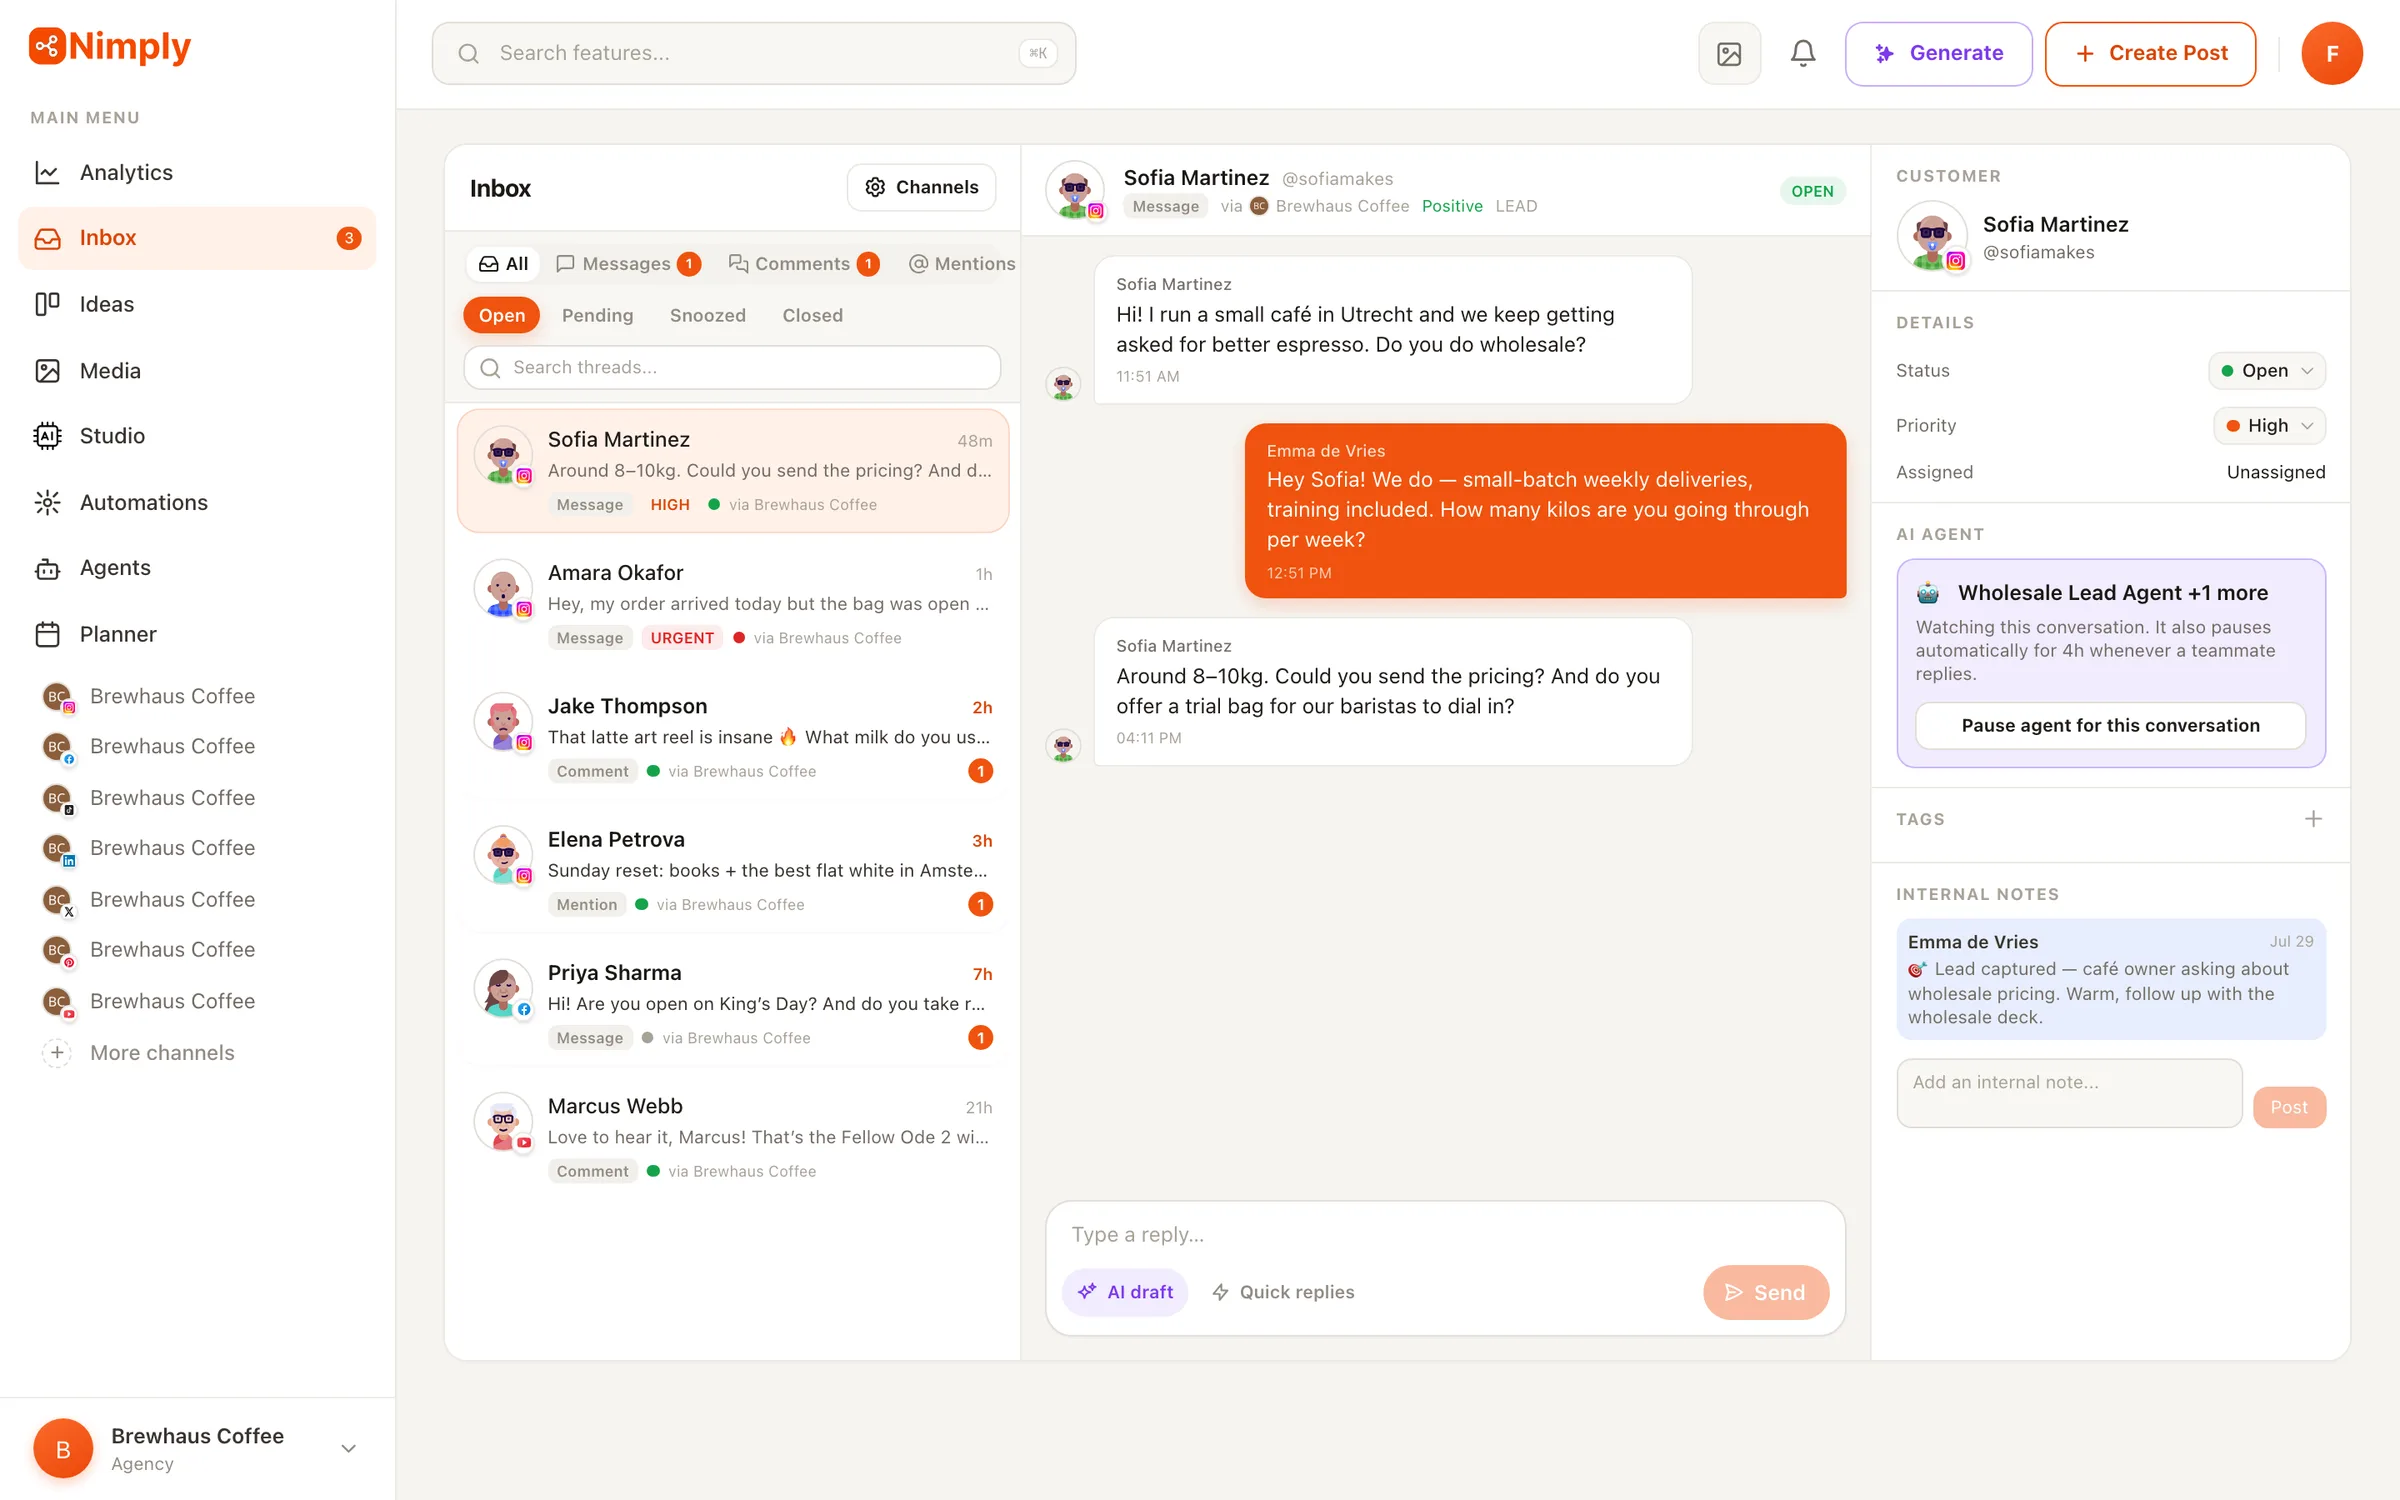The height and width of the screenshot is (1500, 2400).
Task: Pause agent for this conversation
Action: pos(2110,726)
